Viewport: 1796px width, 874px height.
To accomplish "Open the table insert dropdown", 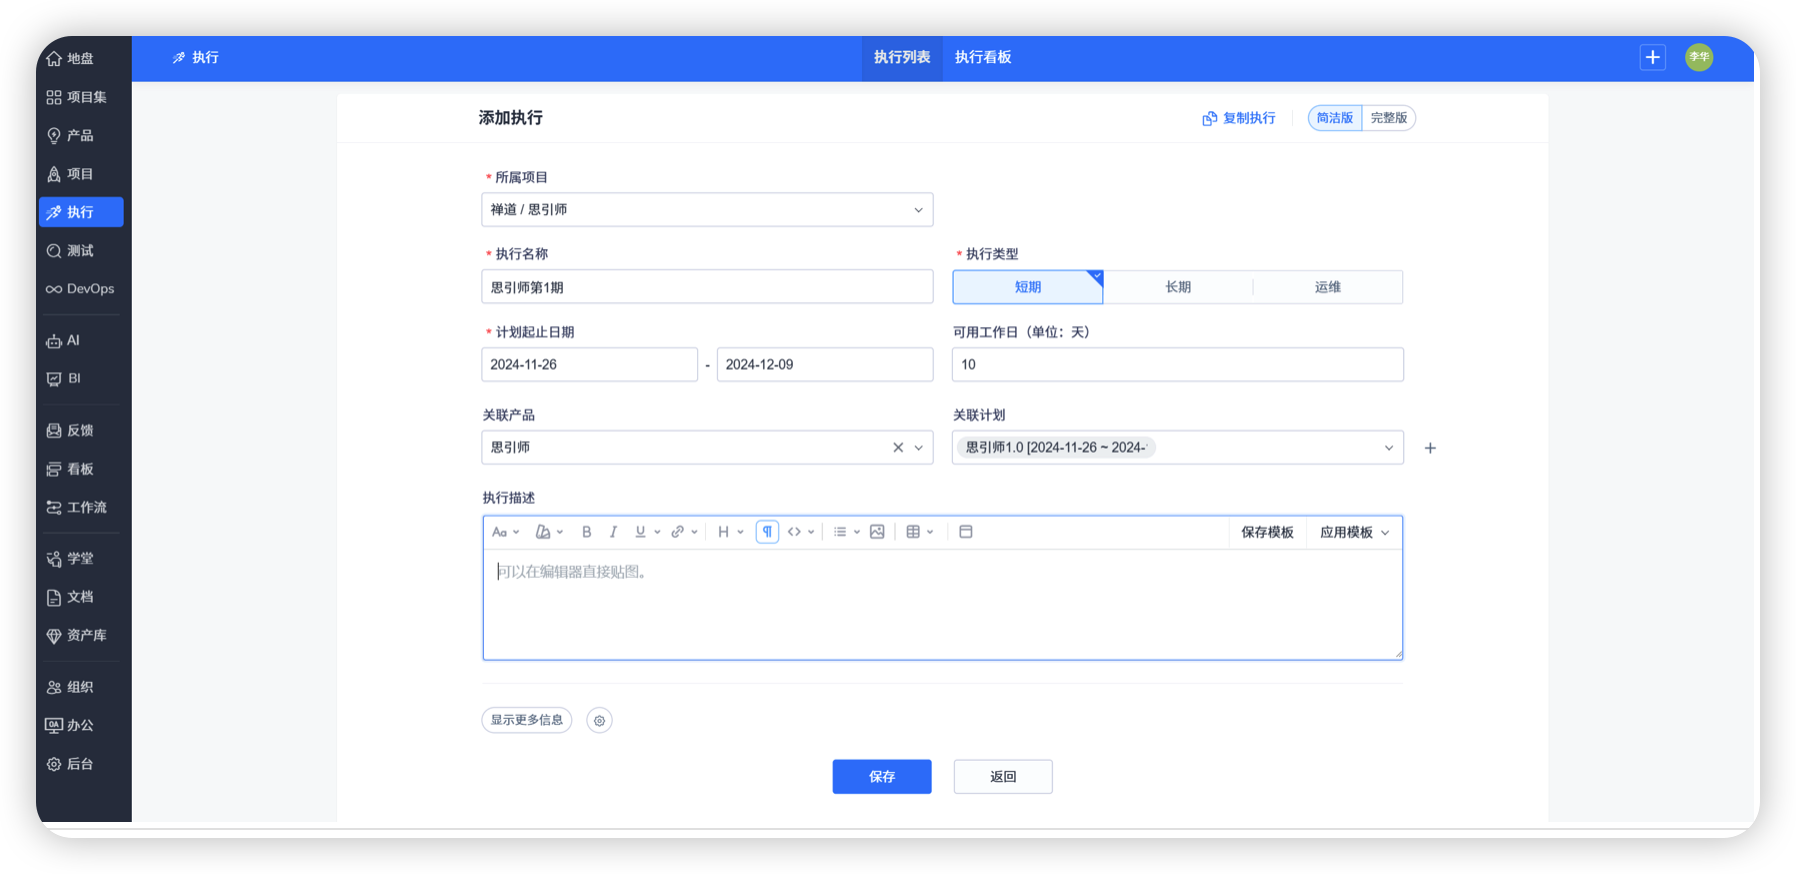I will pos(920,532).
